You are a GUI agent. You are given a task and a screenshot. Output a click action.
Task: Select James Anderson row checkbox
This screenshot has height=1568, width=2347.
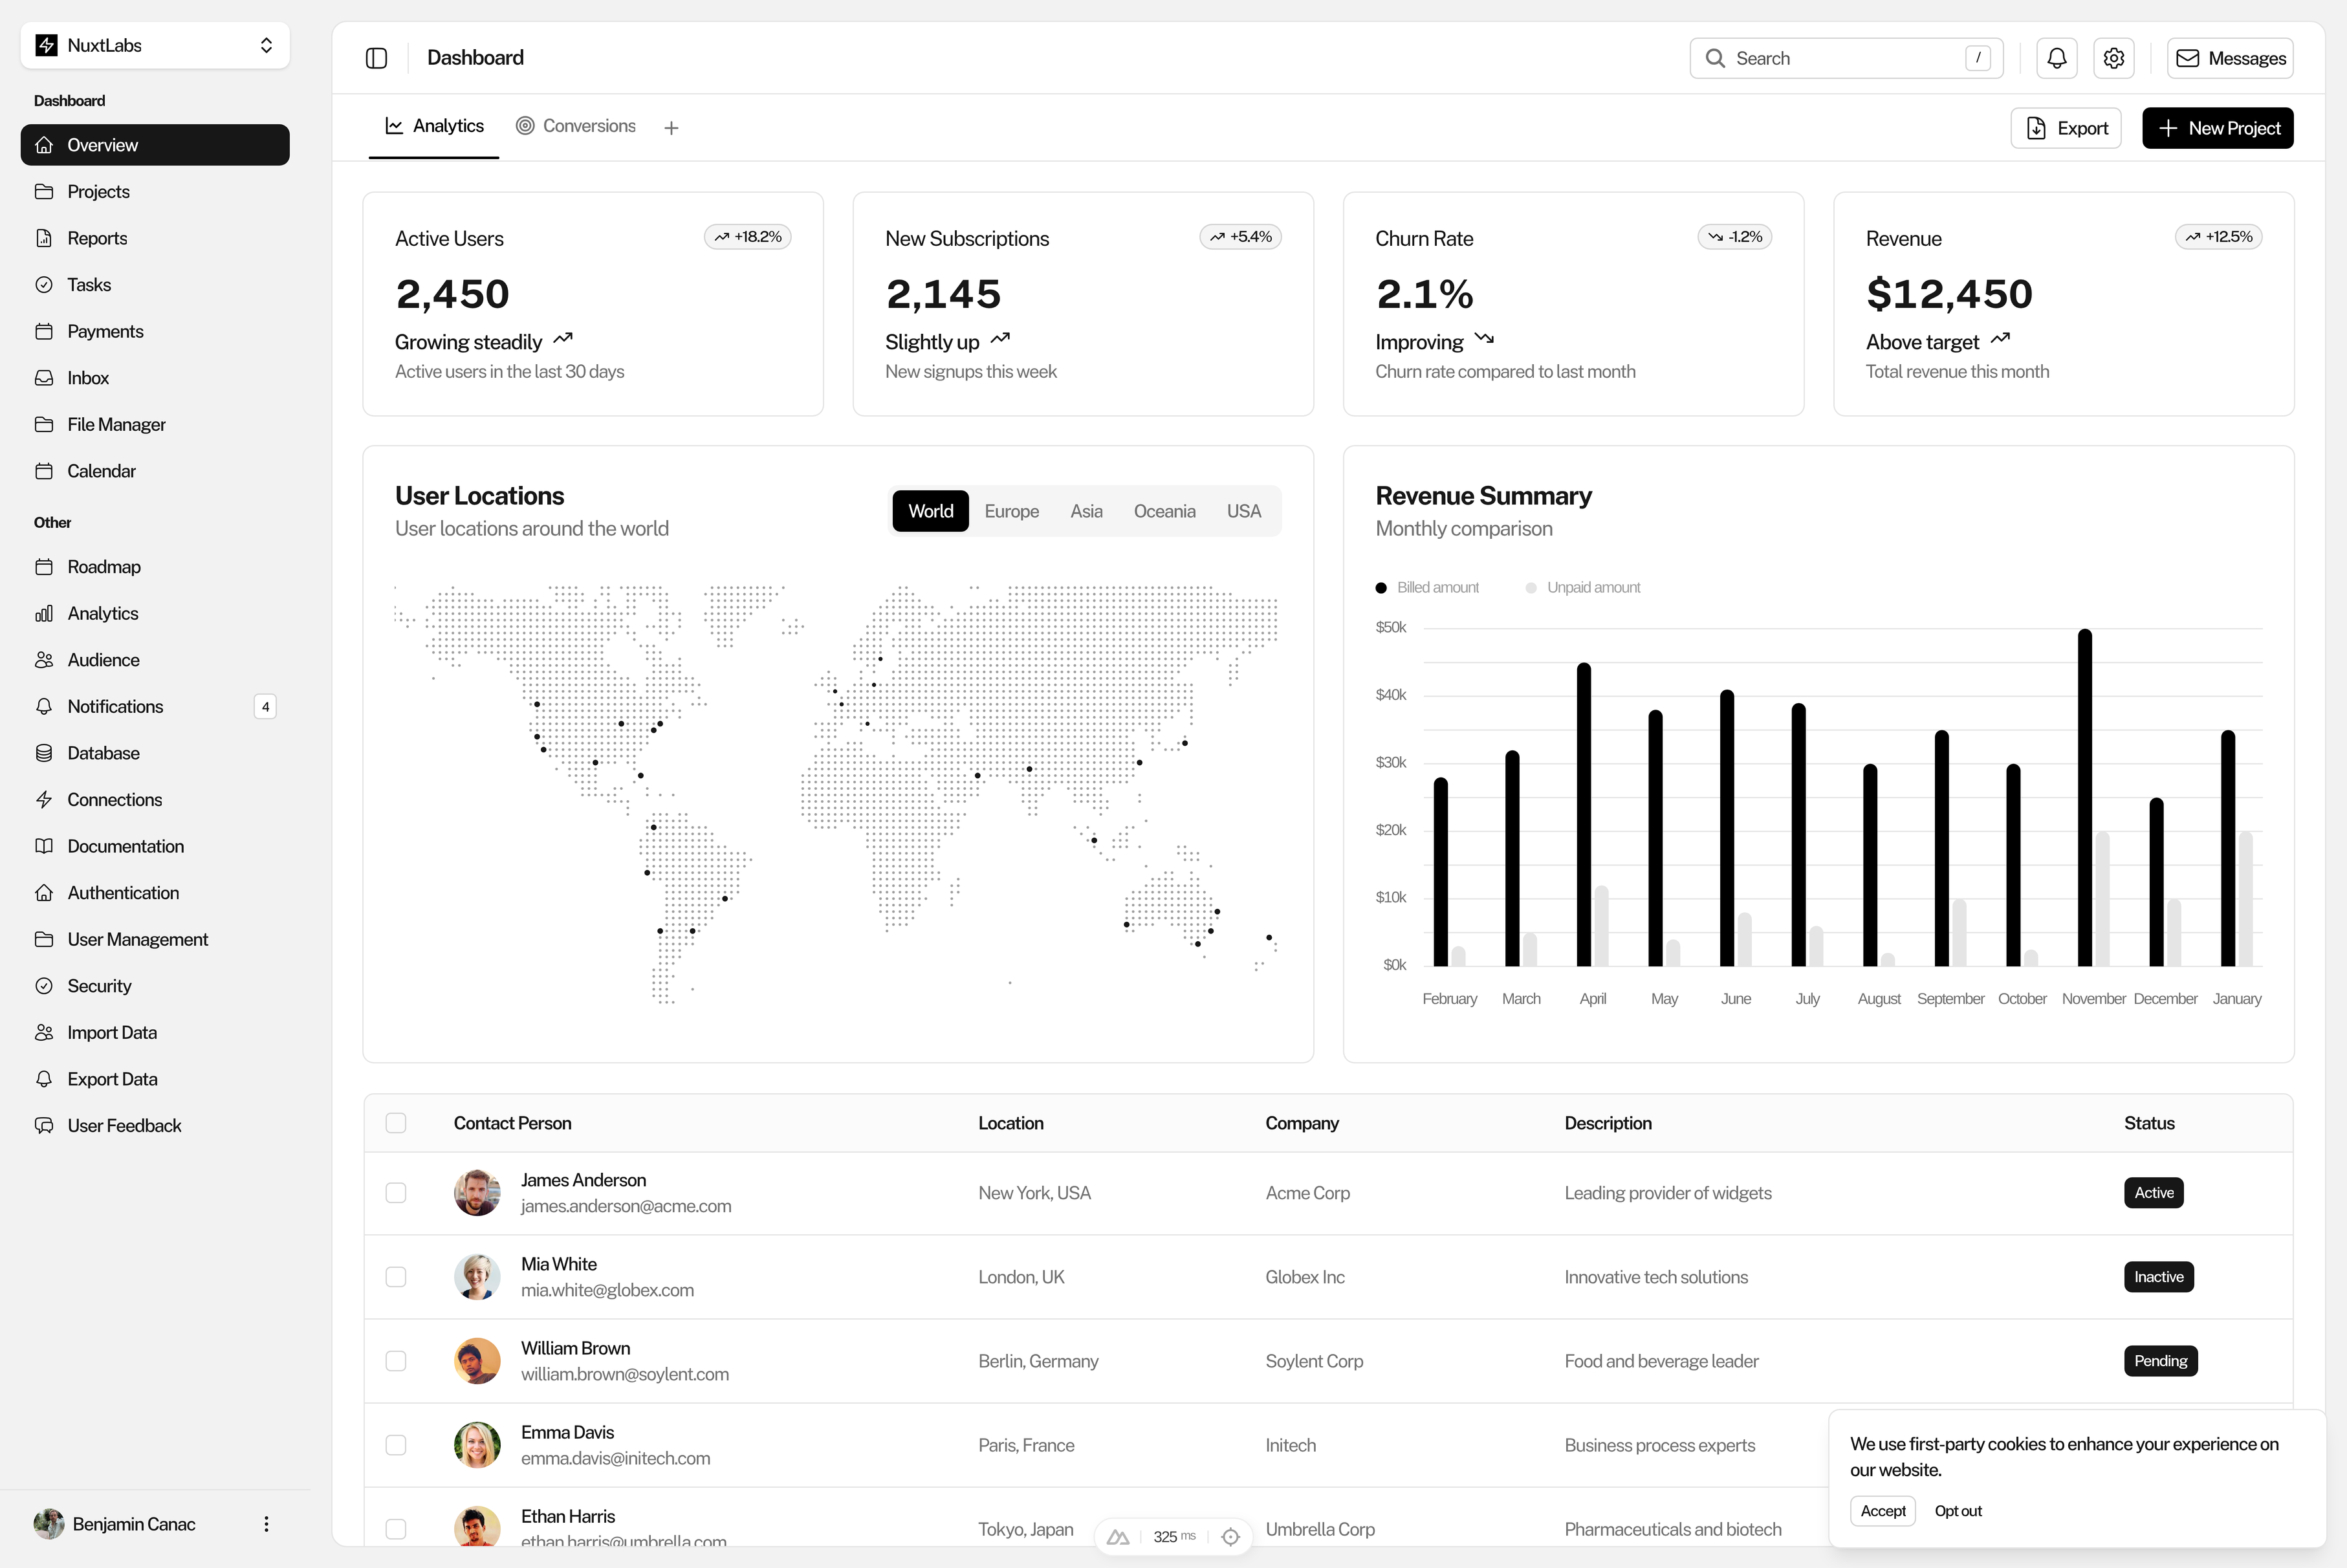[396, 1193]
